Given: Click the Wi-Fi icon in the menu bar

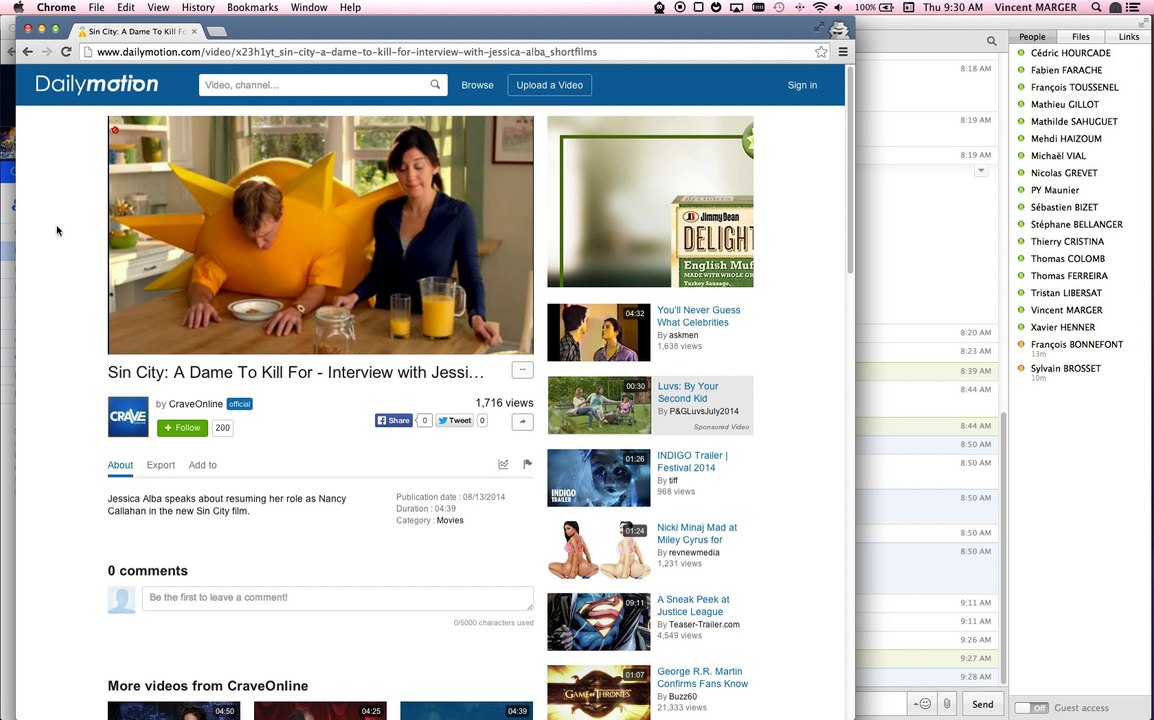Looking at the screenshot, I should (x=819, y=7).
